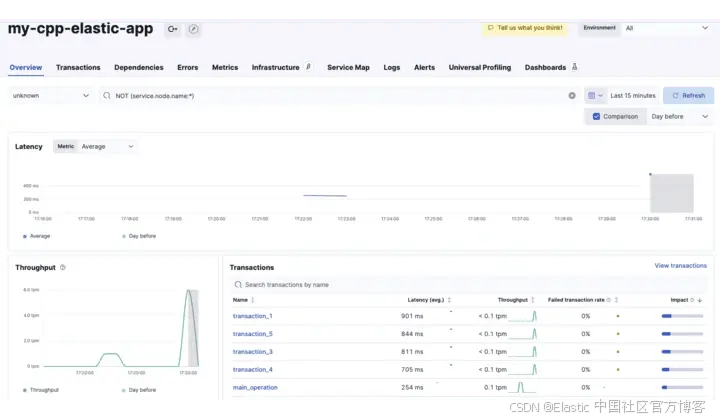Click the Impact info icon
The height and width of the screenshot is (420, 720).
click(692, 300)
